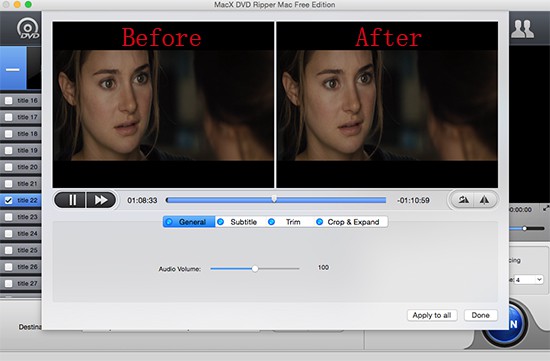The height and width of the screenshot is (361, 550).
Task: Click the flip/mirror video icon
Action: click(x=485, y=200)
